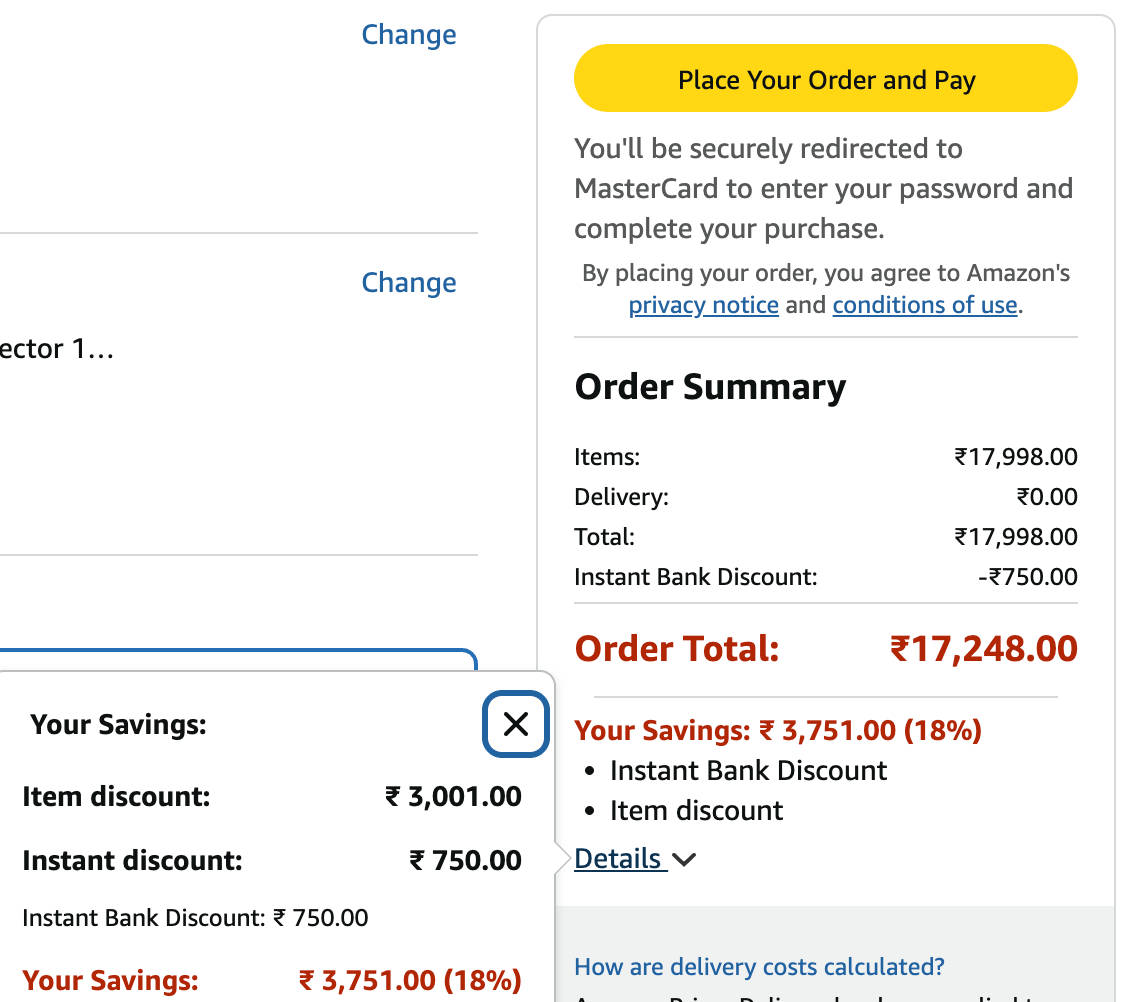Click the Instant Bank Discount bullet item
The width and height of the screenshot is (1132, 1002).
coord(748,771)
